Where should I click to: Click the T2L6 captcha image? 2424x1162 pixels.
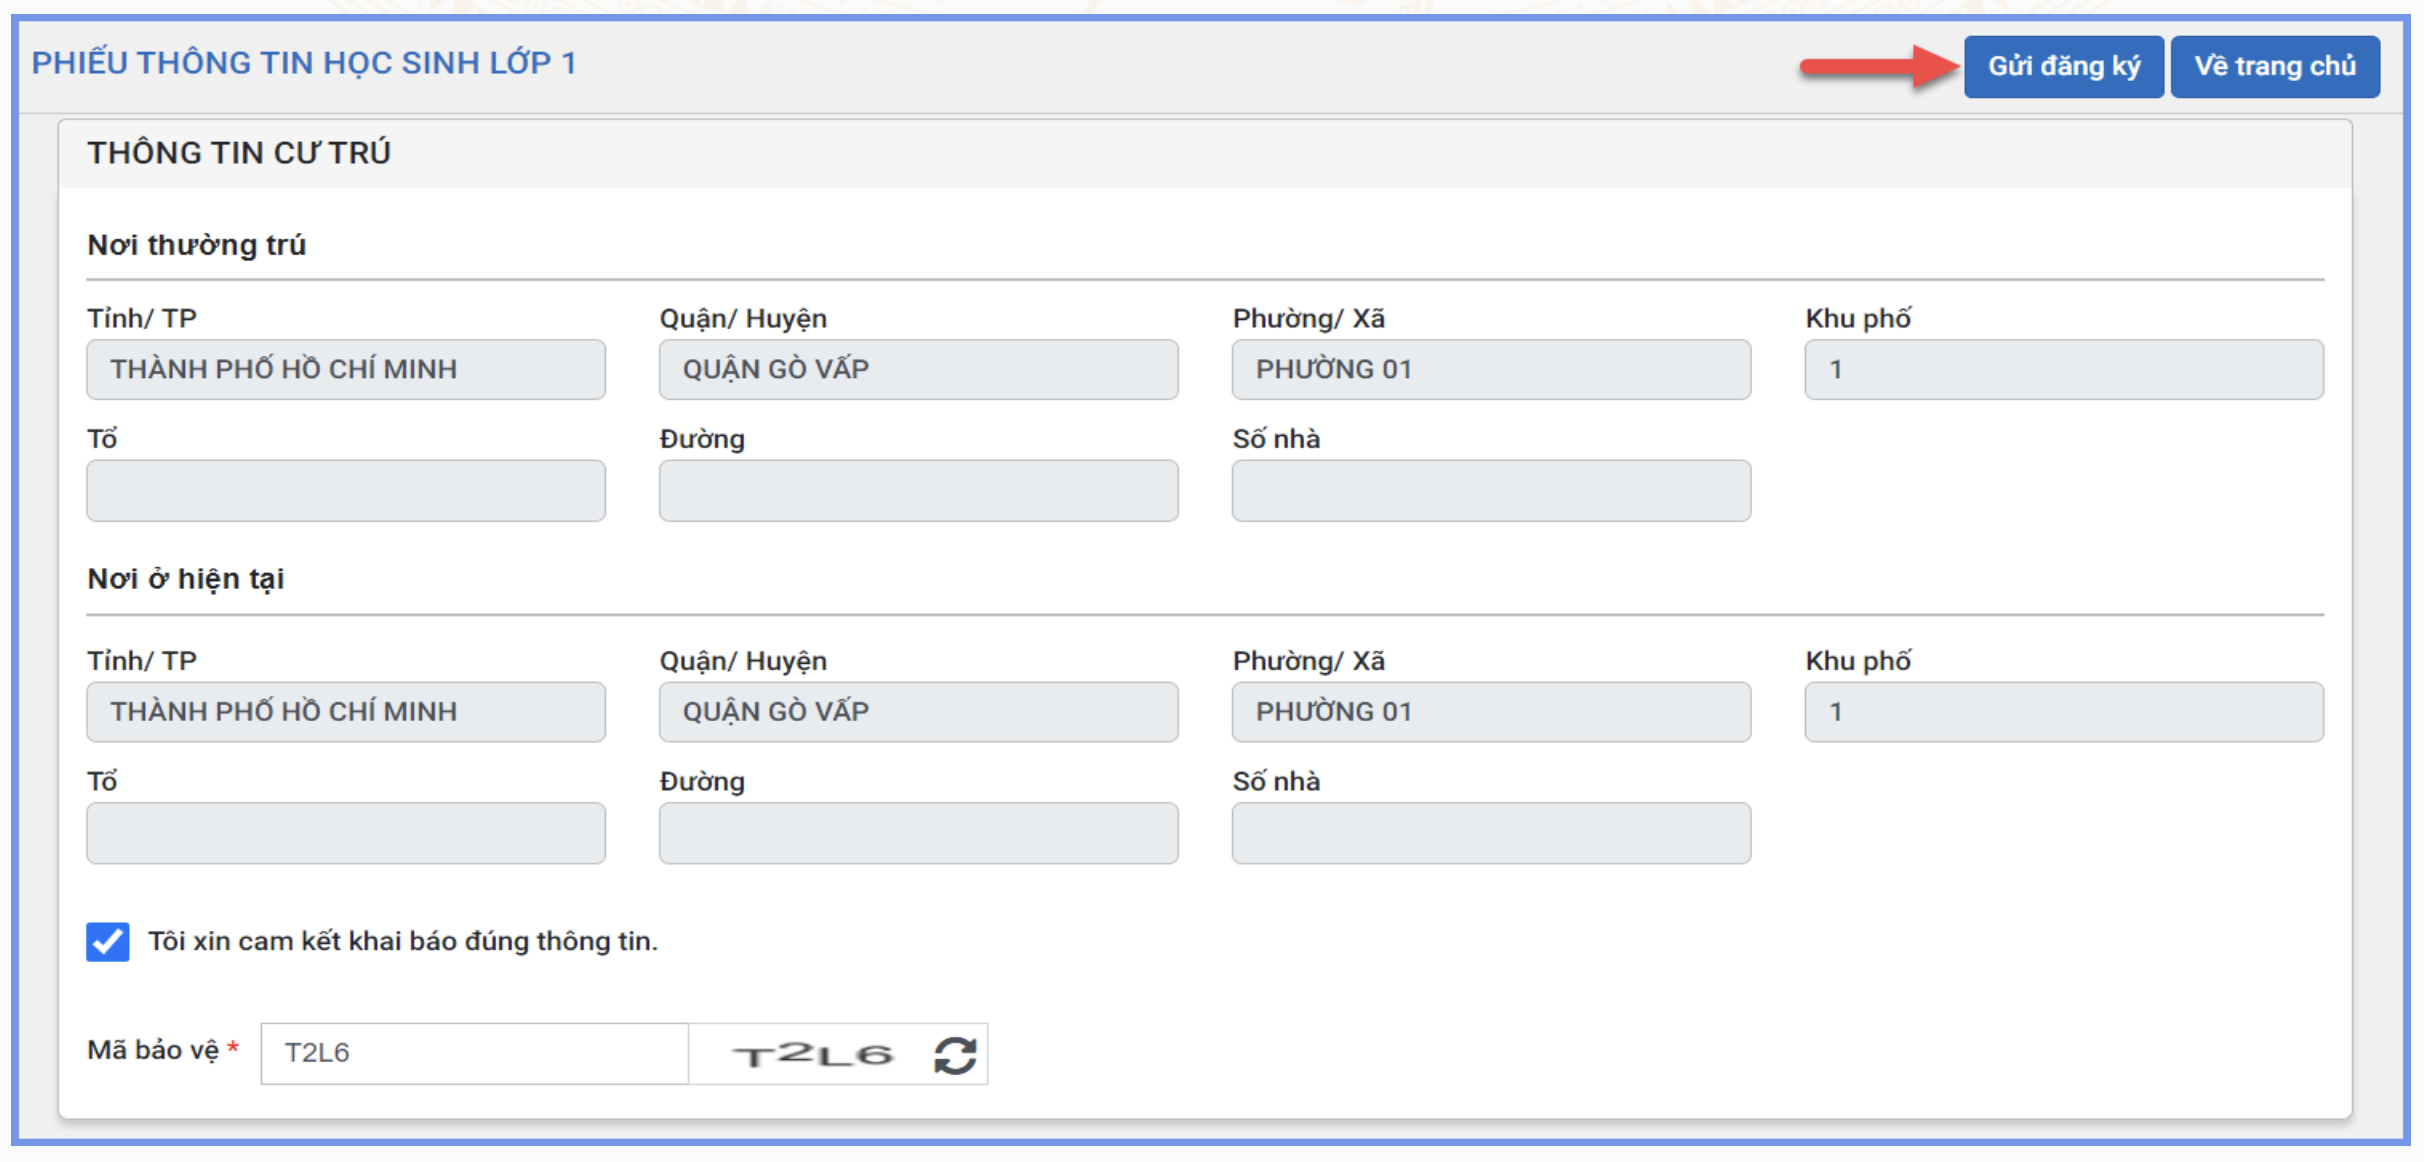pyautogui.click(x=812, y=1054)
